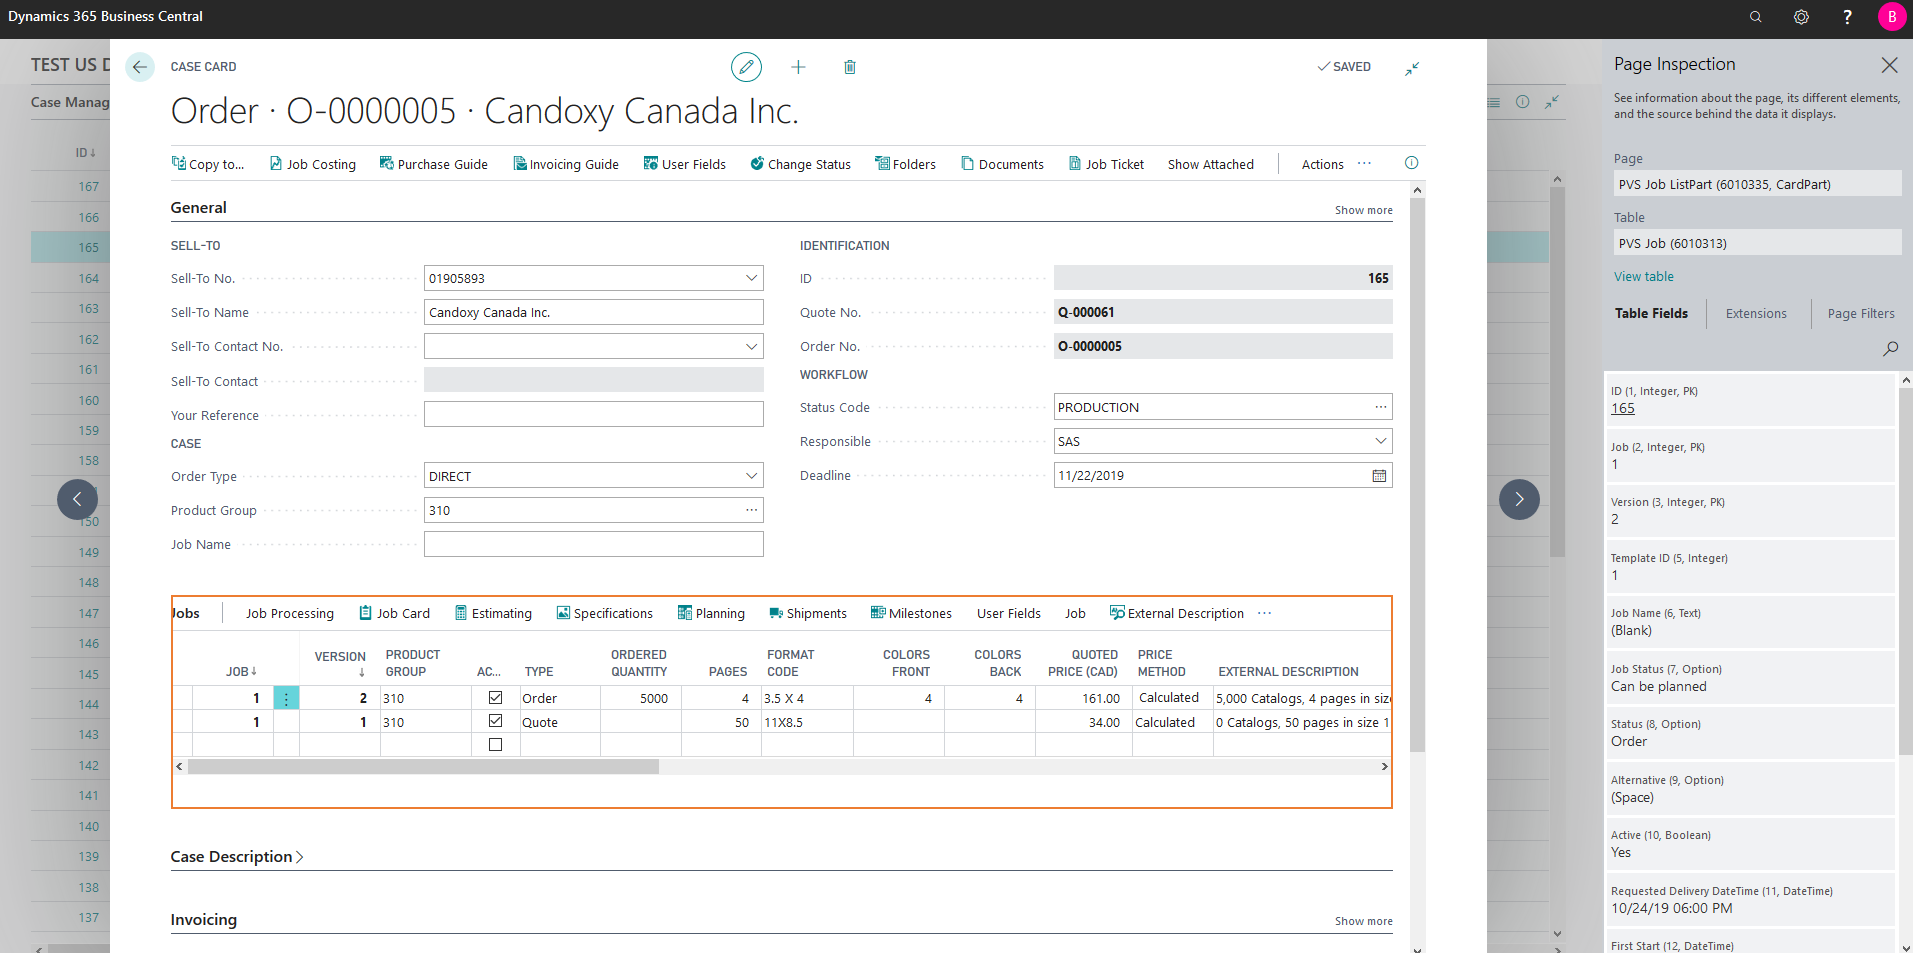Expand the Sell-To No. dropdown

tap(751, 278)
